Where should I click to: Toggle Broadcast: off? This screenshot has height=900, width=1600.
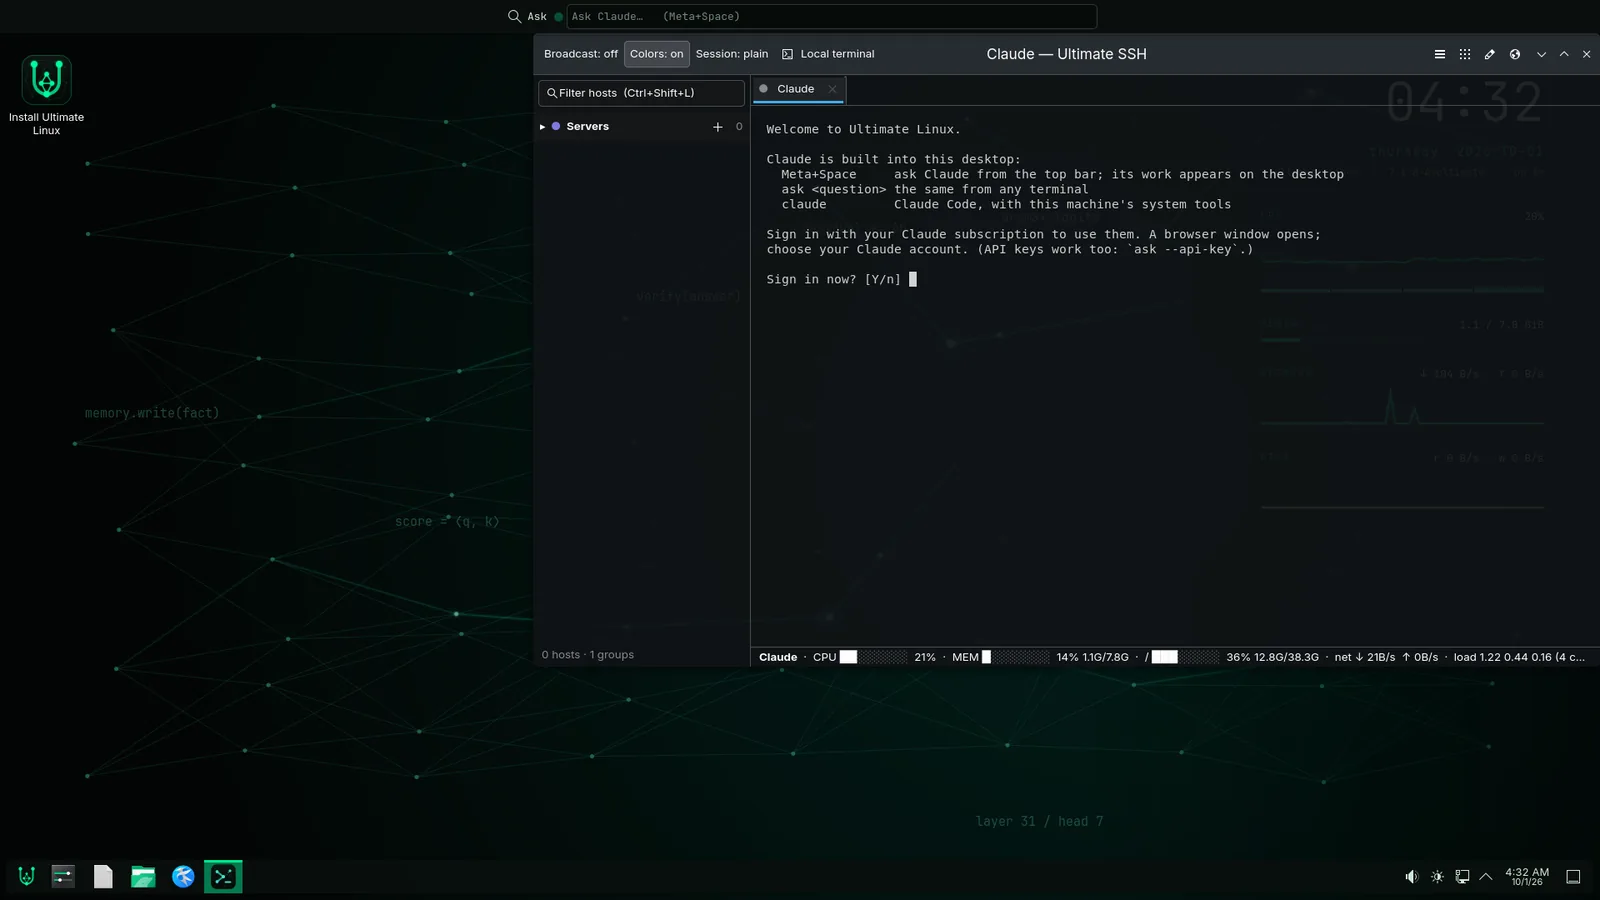(581, 54)
